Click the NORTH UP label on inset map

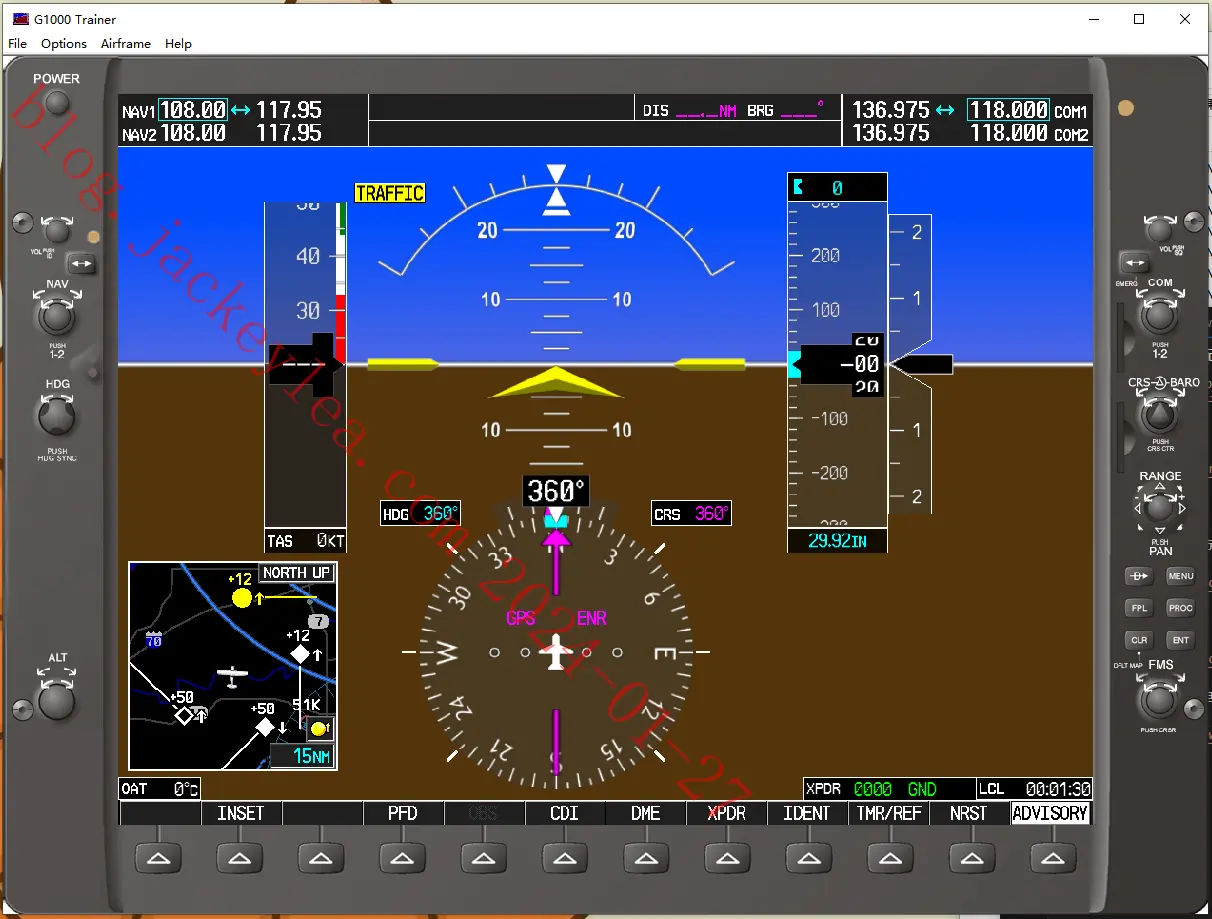tap(297, 573)
